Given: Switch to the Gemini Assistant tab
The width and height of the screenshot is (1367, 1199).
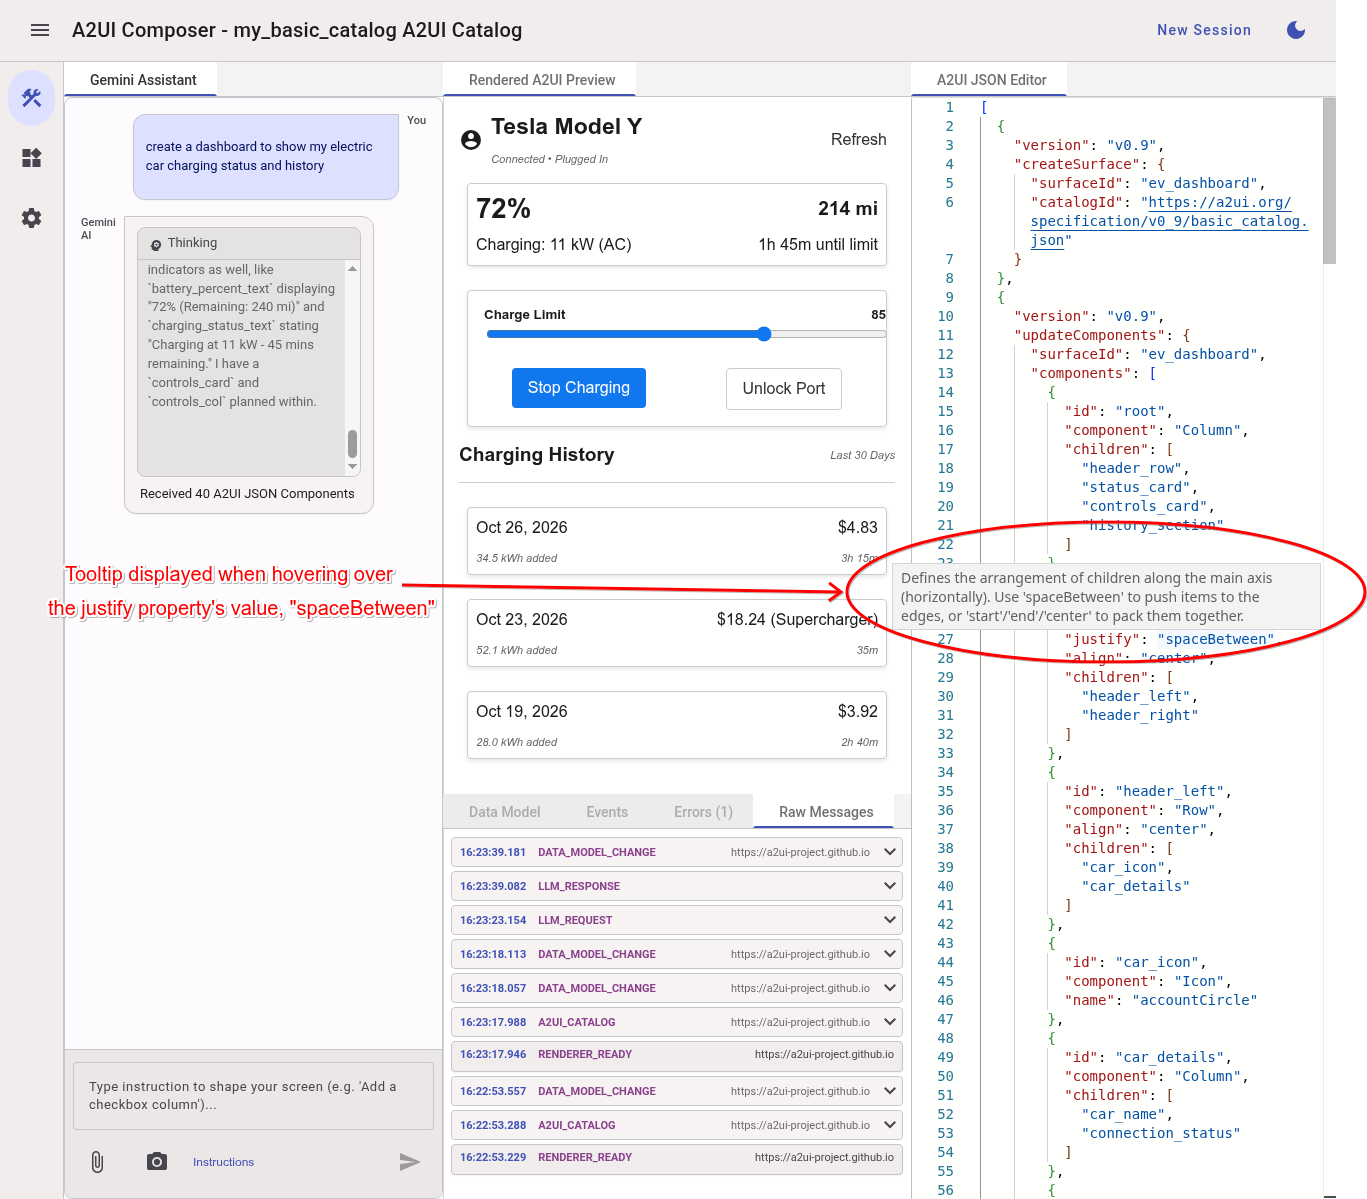Looking at the screenshot, I should click(x=143, y=80).
